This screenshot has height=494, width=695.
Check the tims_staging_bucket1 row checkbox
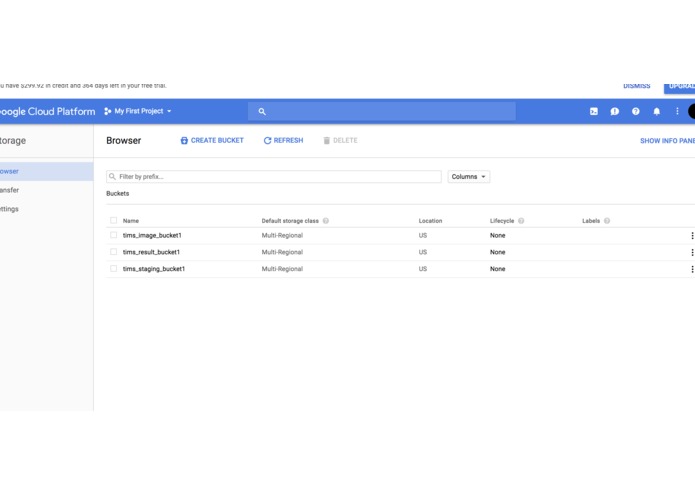[113, 268]
